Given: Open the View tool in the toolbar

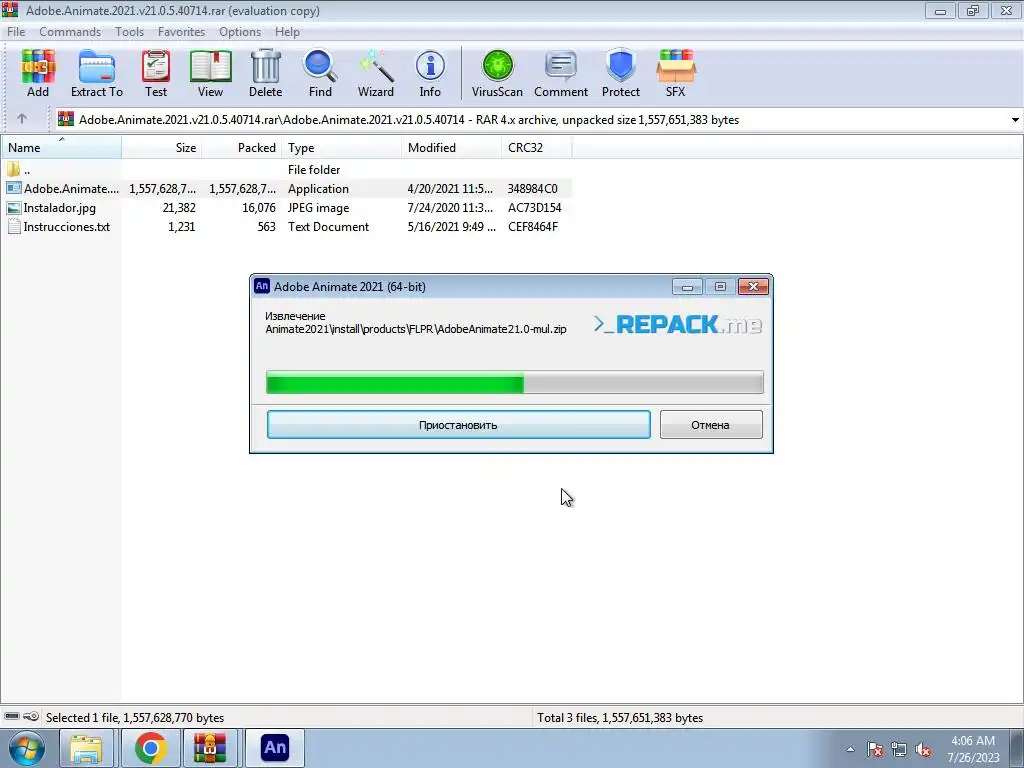Looking at the screenshot, I should (x=210, y=73).
